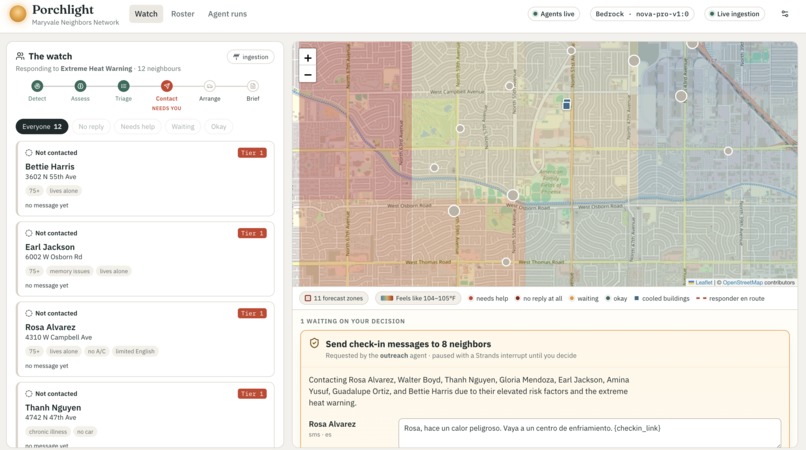The image size is (806, 450).
Task: Select the Brief step icon
Action: [x=252, y=86]
